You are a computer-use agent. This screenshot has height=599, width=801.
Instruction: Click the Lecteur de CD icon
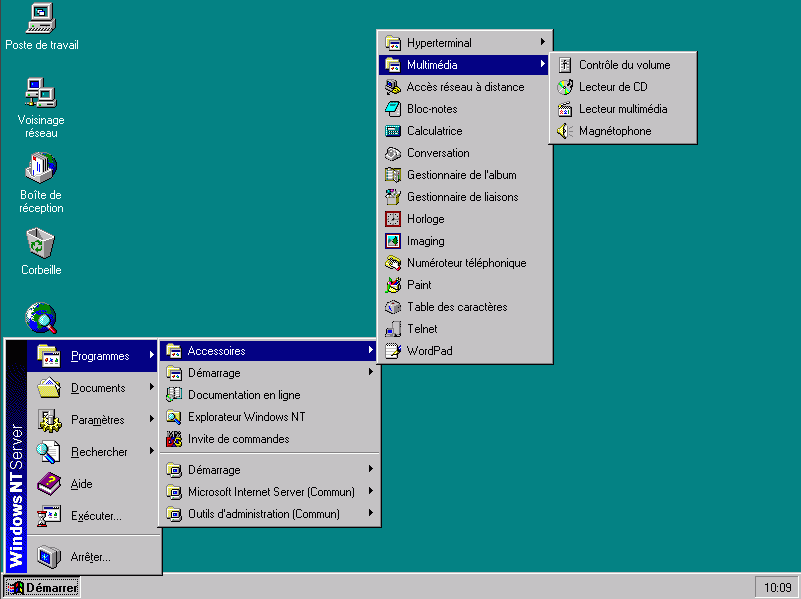[x=565, y=87]
